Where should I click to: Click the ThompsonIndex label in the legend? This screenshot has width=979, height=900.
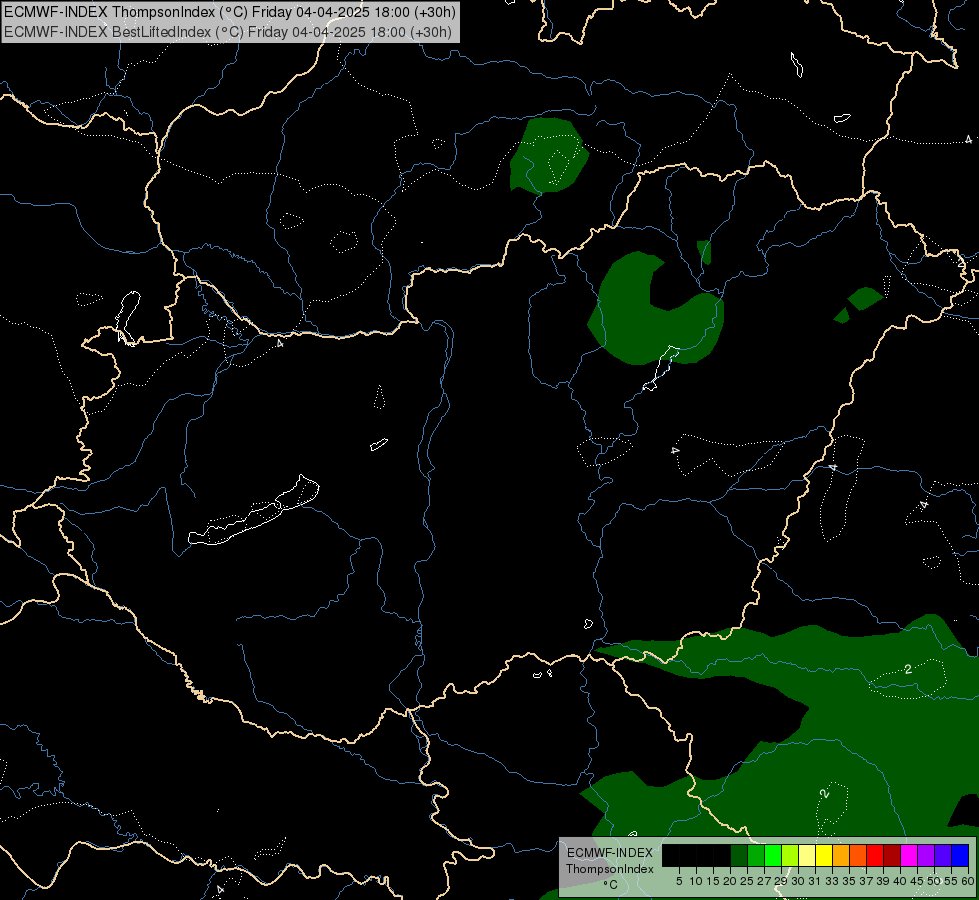(x=610, y=869)
